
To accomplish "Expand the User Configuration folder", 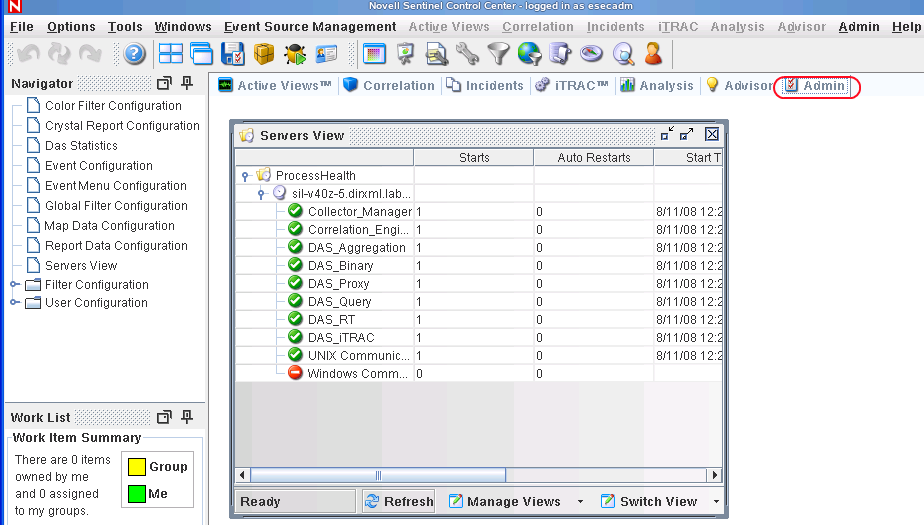I will pos(15,302).
